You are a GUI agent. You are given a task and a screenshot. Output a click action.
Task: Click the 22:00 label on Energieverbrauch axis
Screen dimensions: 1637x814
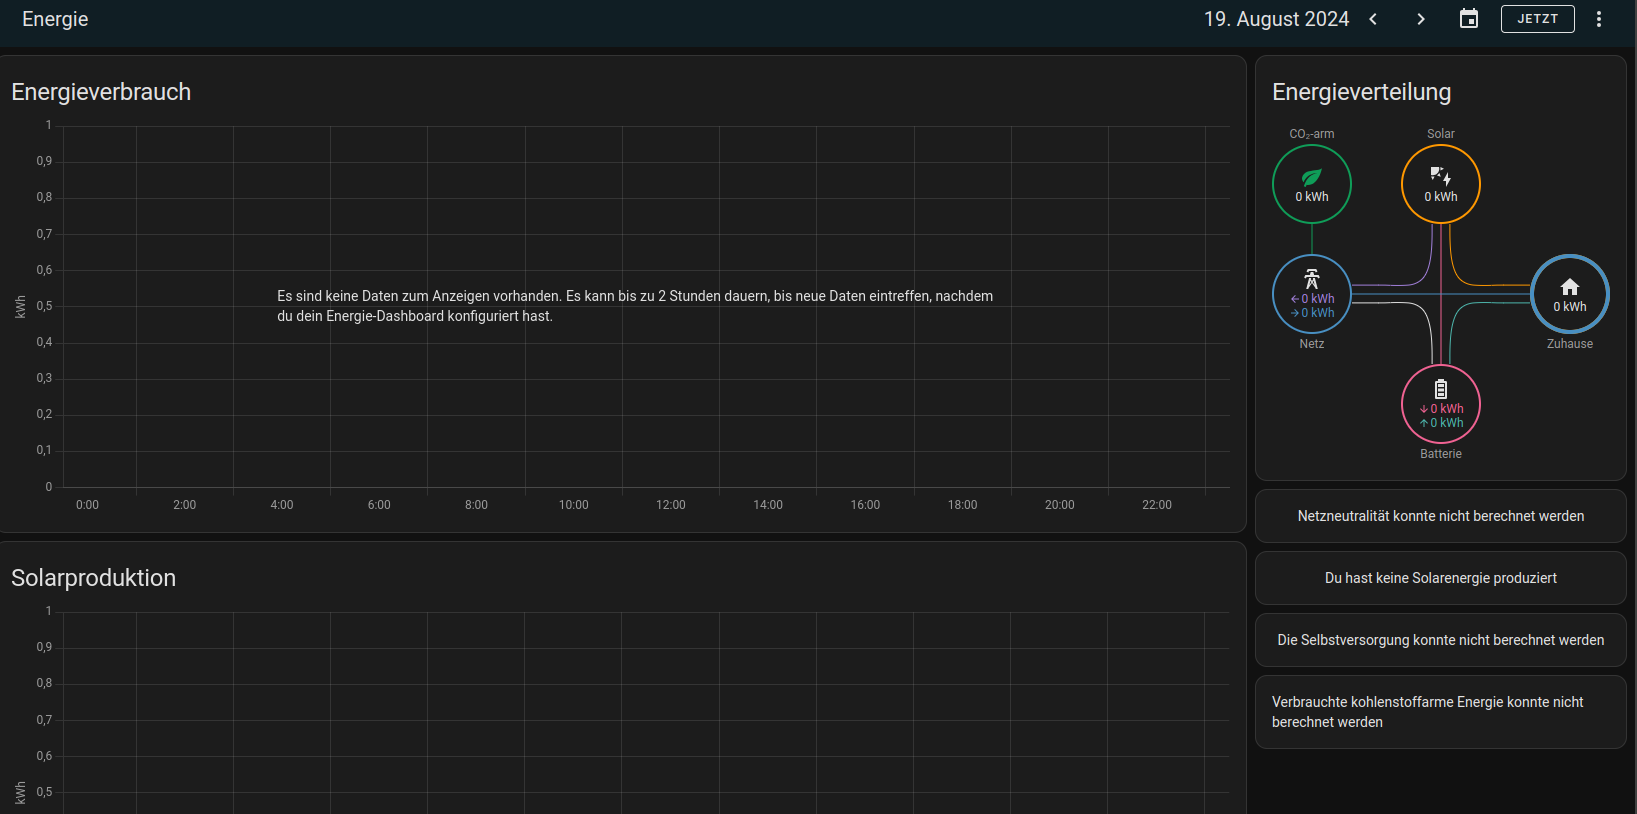tap(1157, 505)
